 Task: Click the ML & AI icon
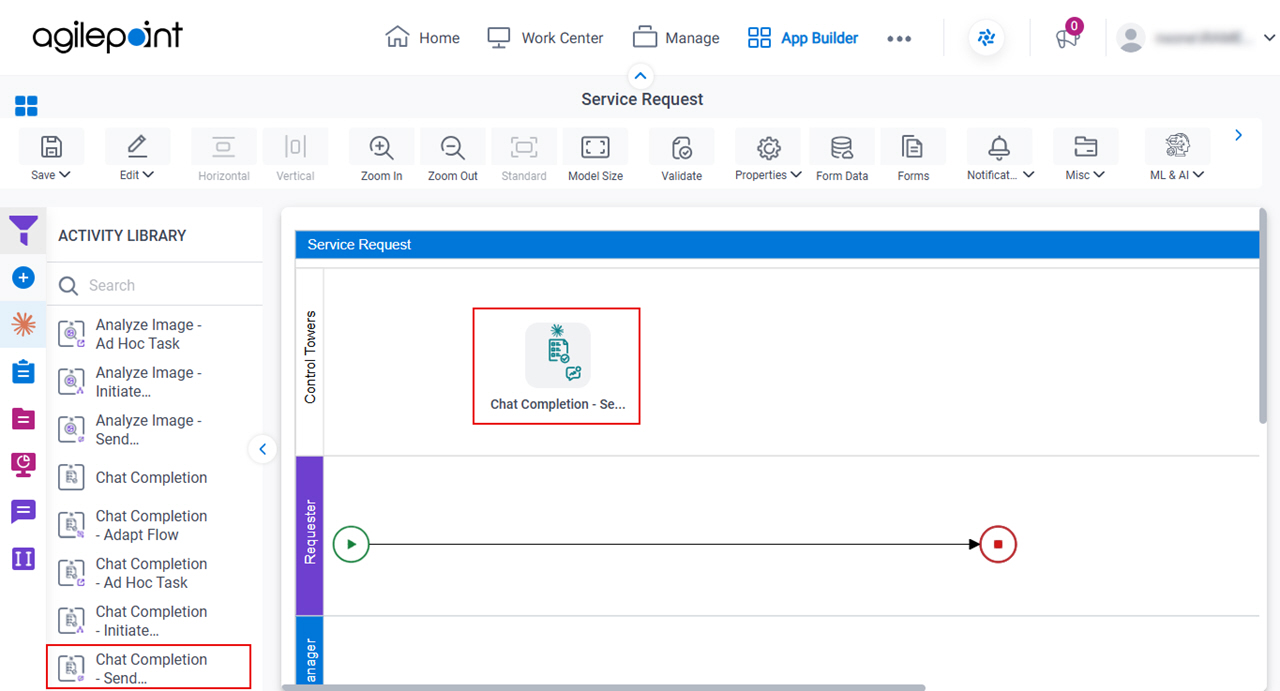point(1177,146)
